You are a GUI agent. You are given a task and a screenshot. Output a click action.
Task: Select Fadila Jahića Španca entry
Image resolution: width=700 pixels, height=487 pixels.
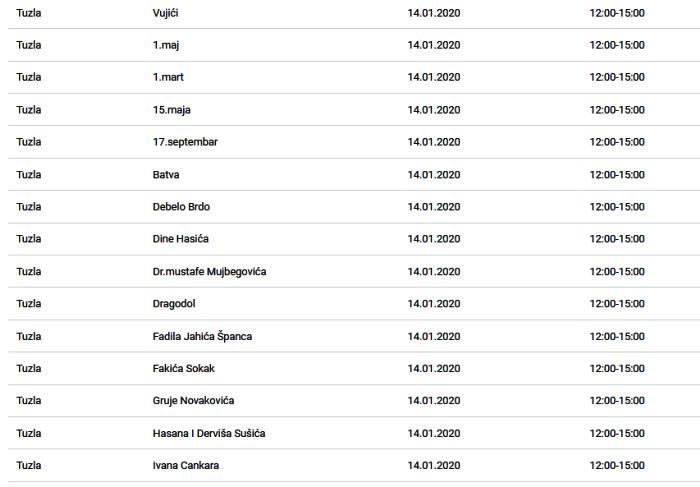(202, 336)
